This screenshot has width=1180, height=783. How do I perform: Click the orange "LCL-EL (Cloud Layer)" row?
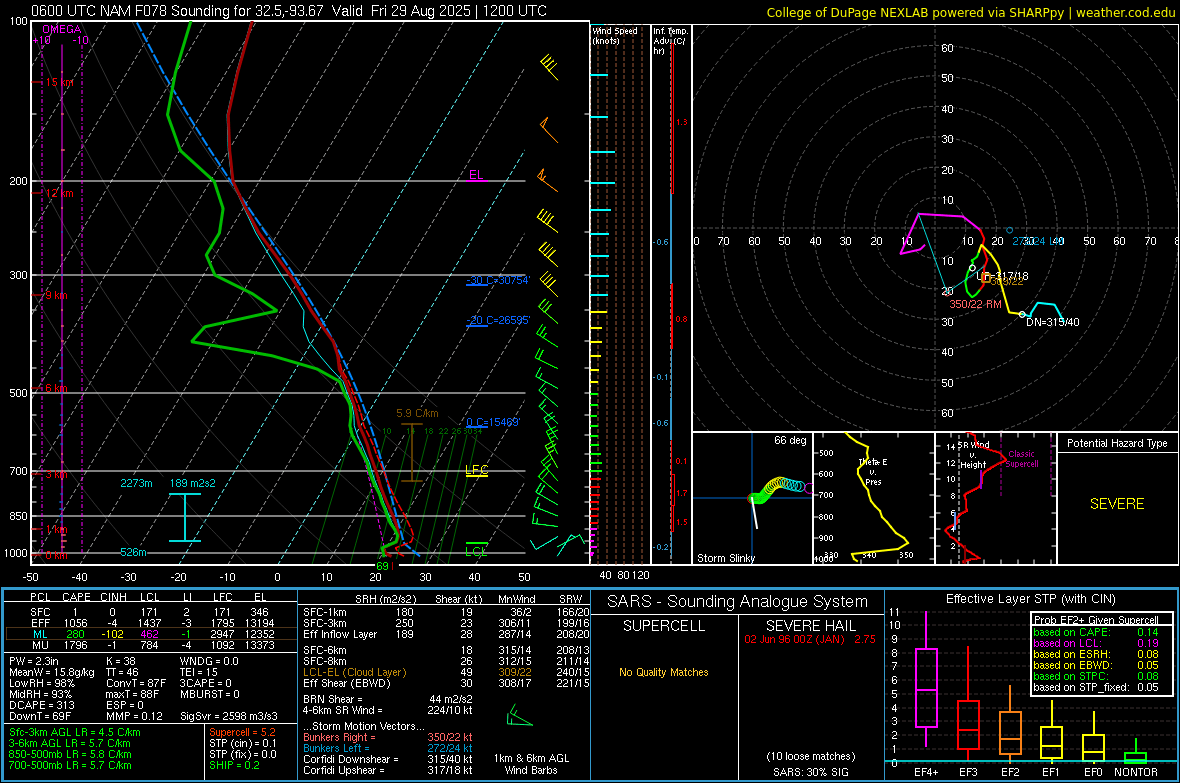point(446,672)
